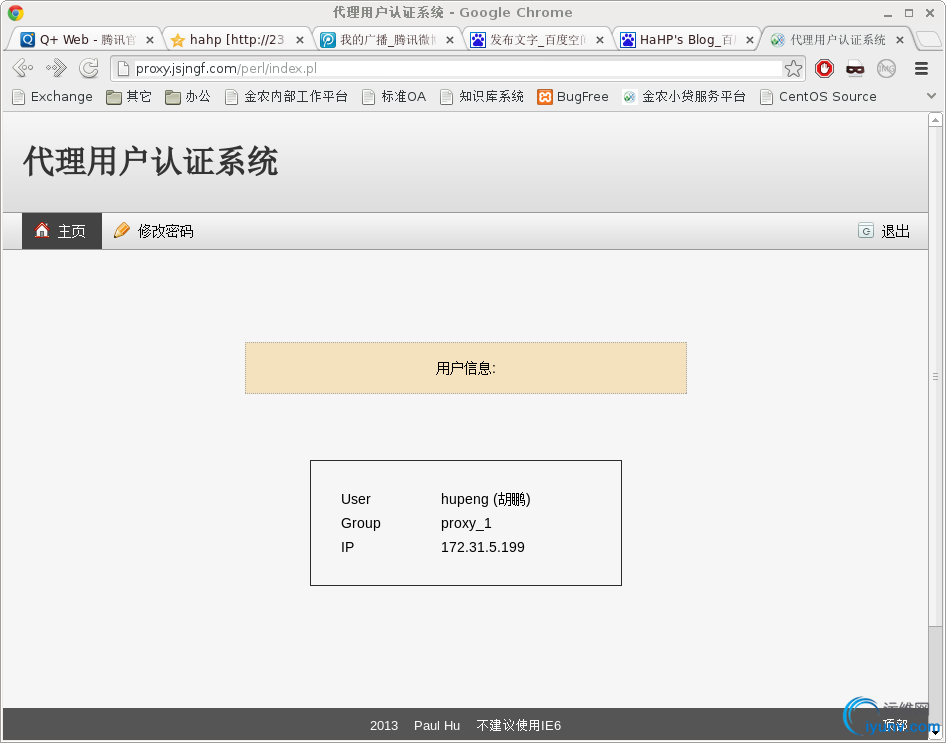Reload the page with refresh icon
946x743 pixels.
click(89, 68)
